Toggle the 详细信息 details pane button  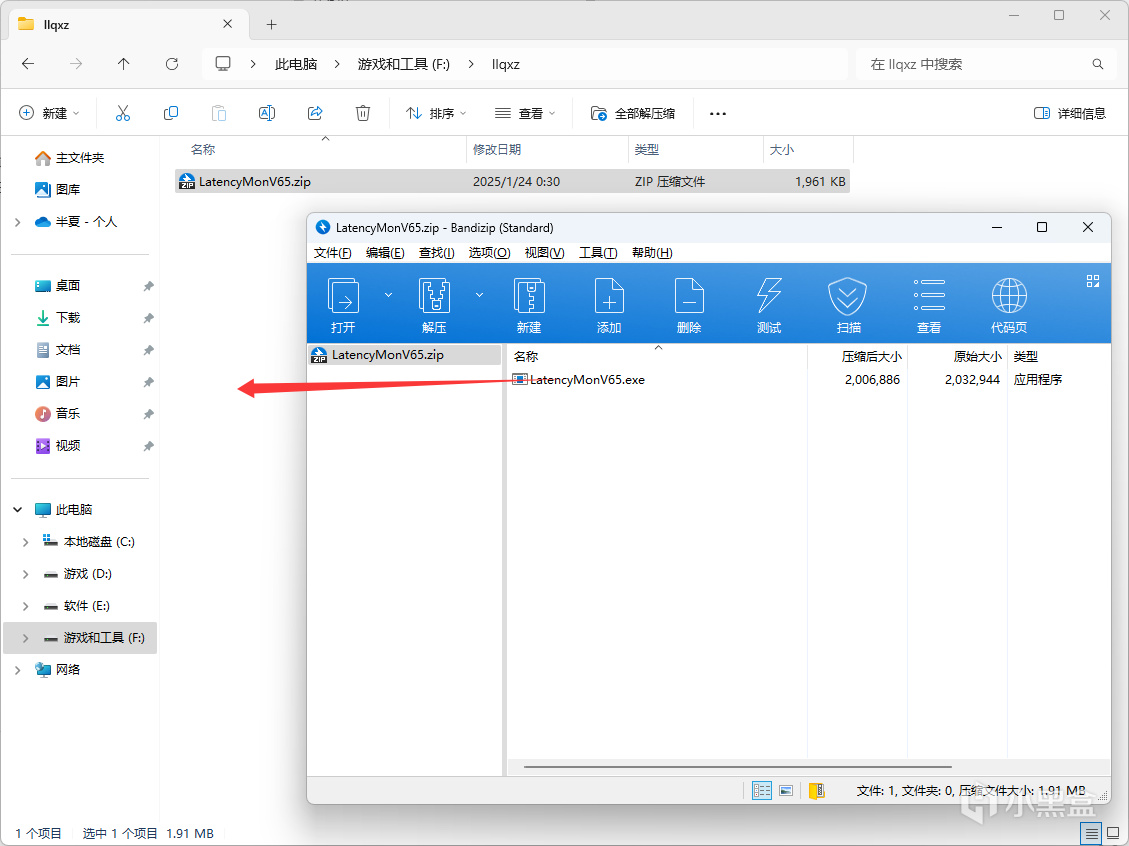click(1070, 113)
